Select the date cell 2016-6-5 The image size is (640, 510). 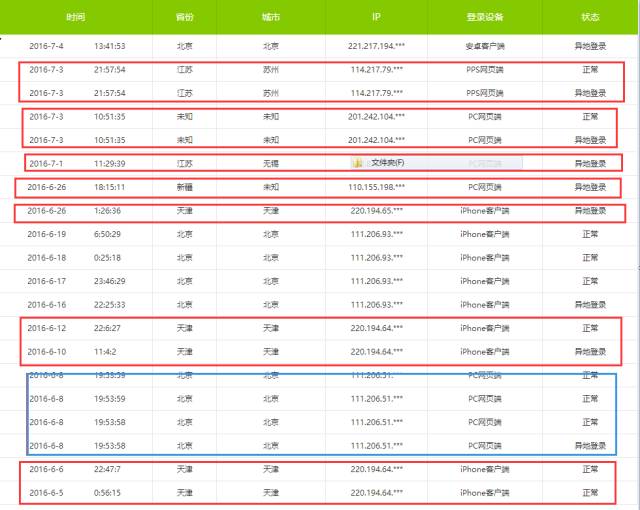click(x=46, y=493)
